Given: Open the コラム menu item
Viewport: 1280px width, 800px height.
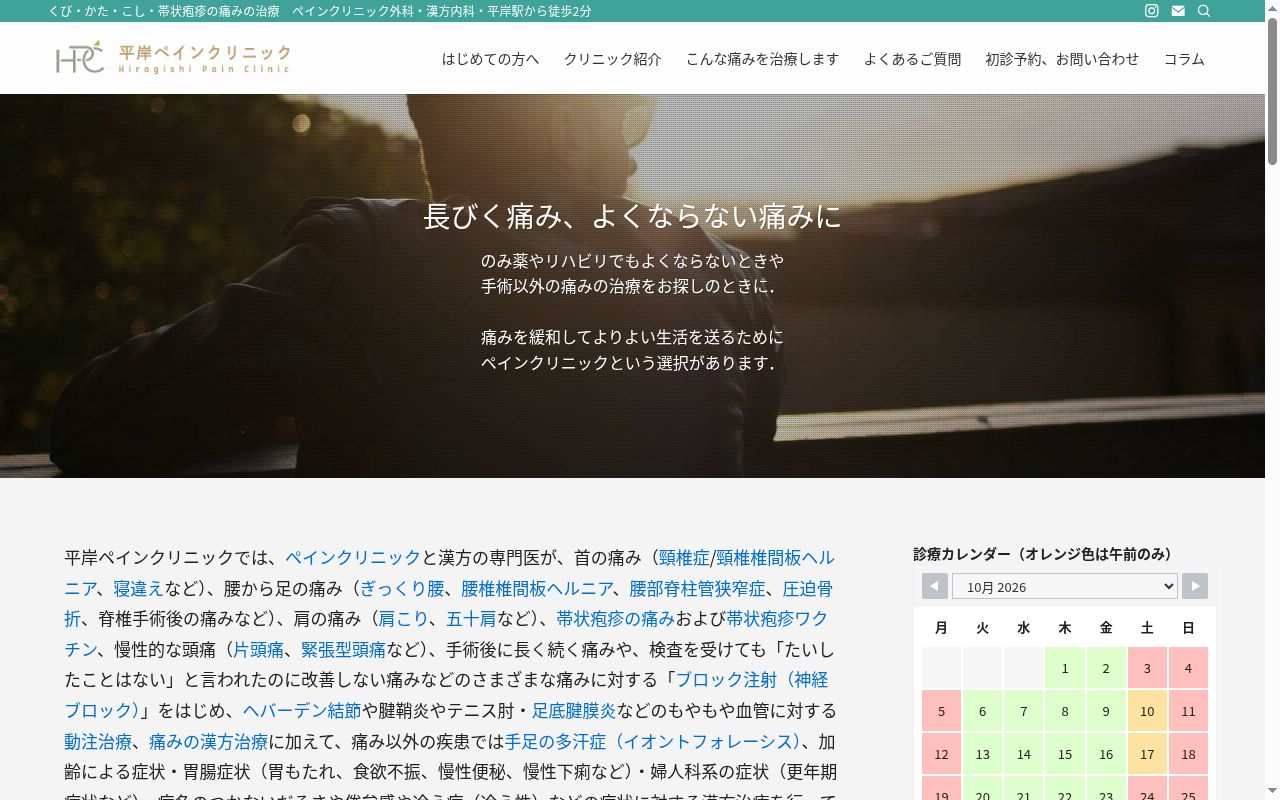Looking at the screenshot, I should (1184, 59).
